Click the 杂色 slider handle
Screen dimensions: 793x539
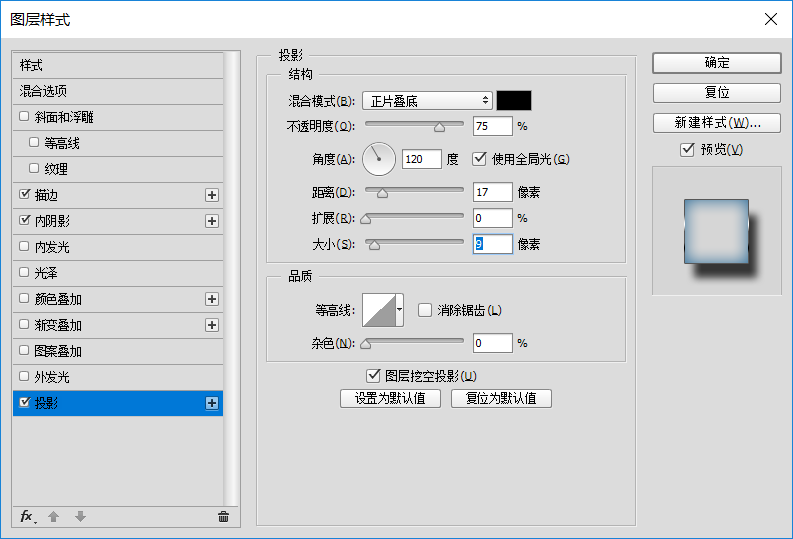coord(366,344)
